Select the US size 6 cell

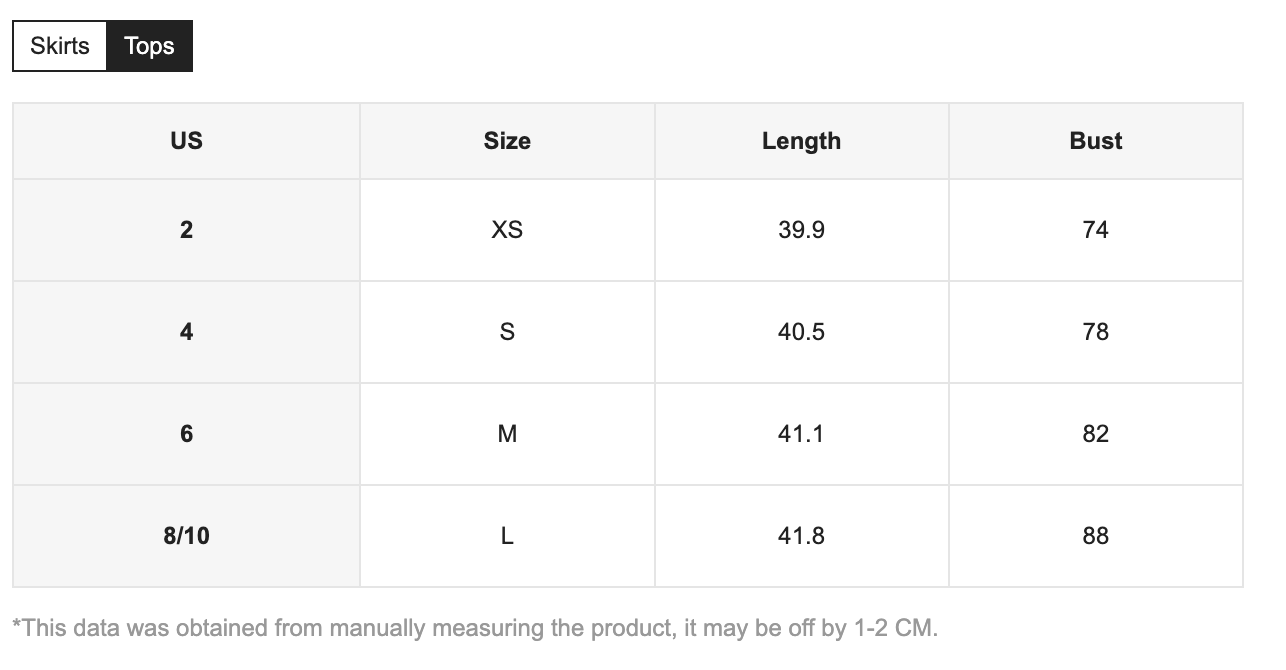pyautogui.click(x=186, y=434)
